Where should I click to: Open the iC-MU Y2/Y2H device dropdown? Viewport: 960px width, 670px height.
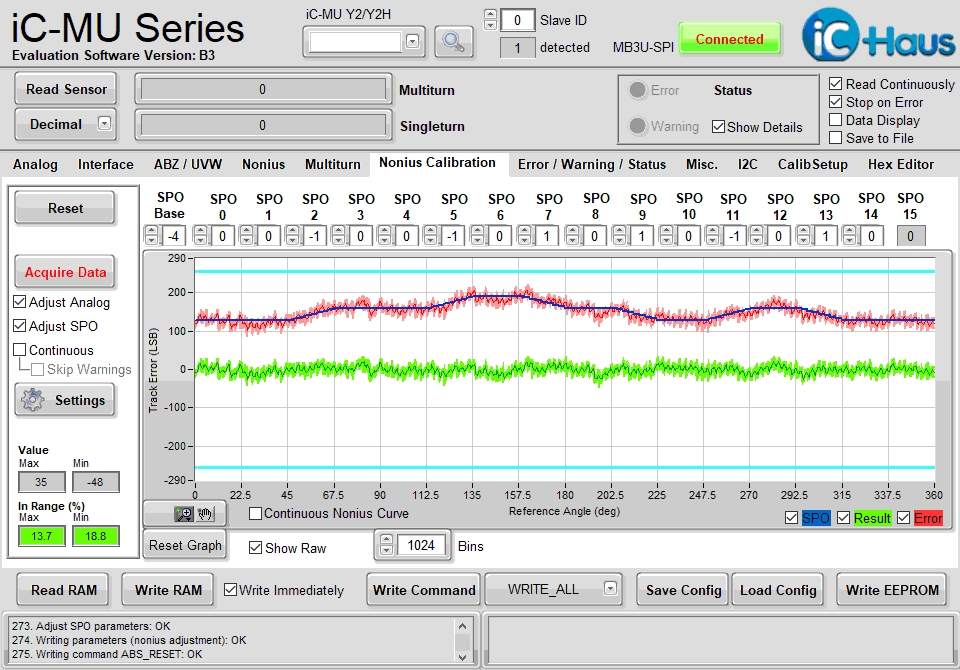pyautogui.click(x=413, y=42)
